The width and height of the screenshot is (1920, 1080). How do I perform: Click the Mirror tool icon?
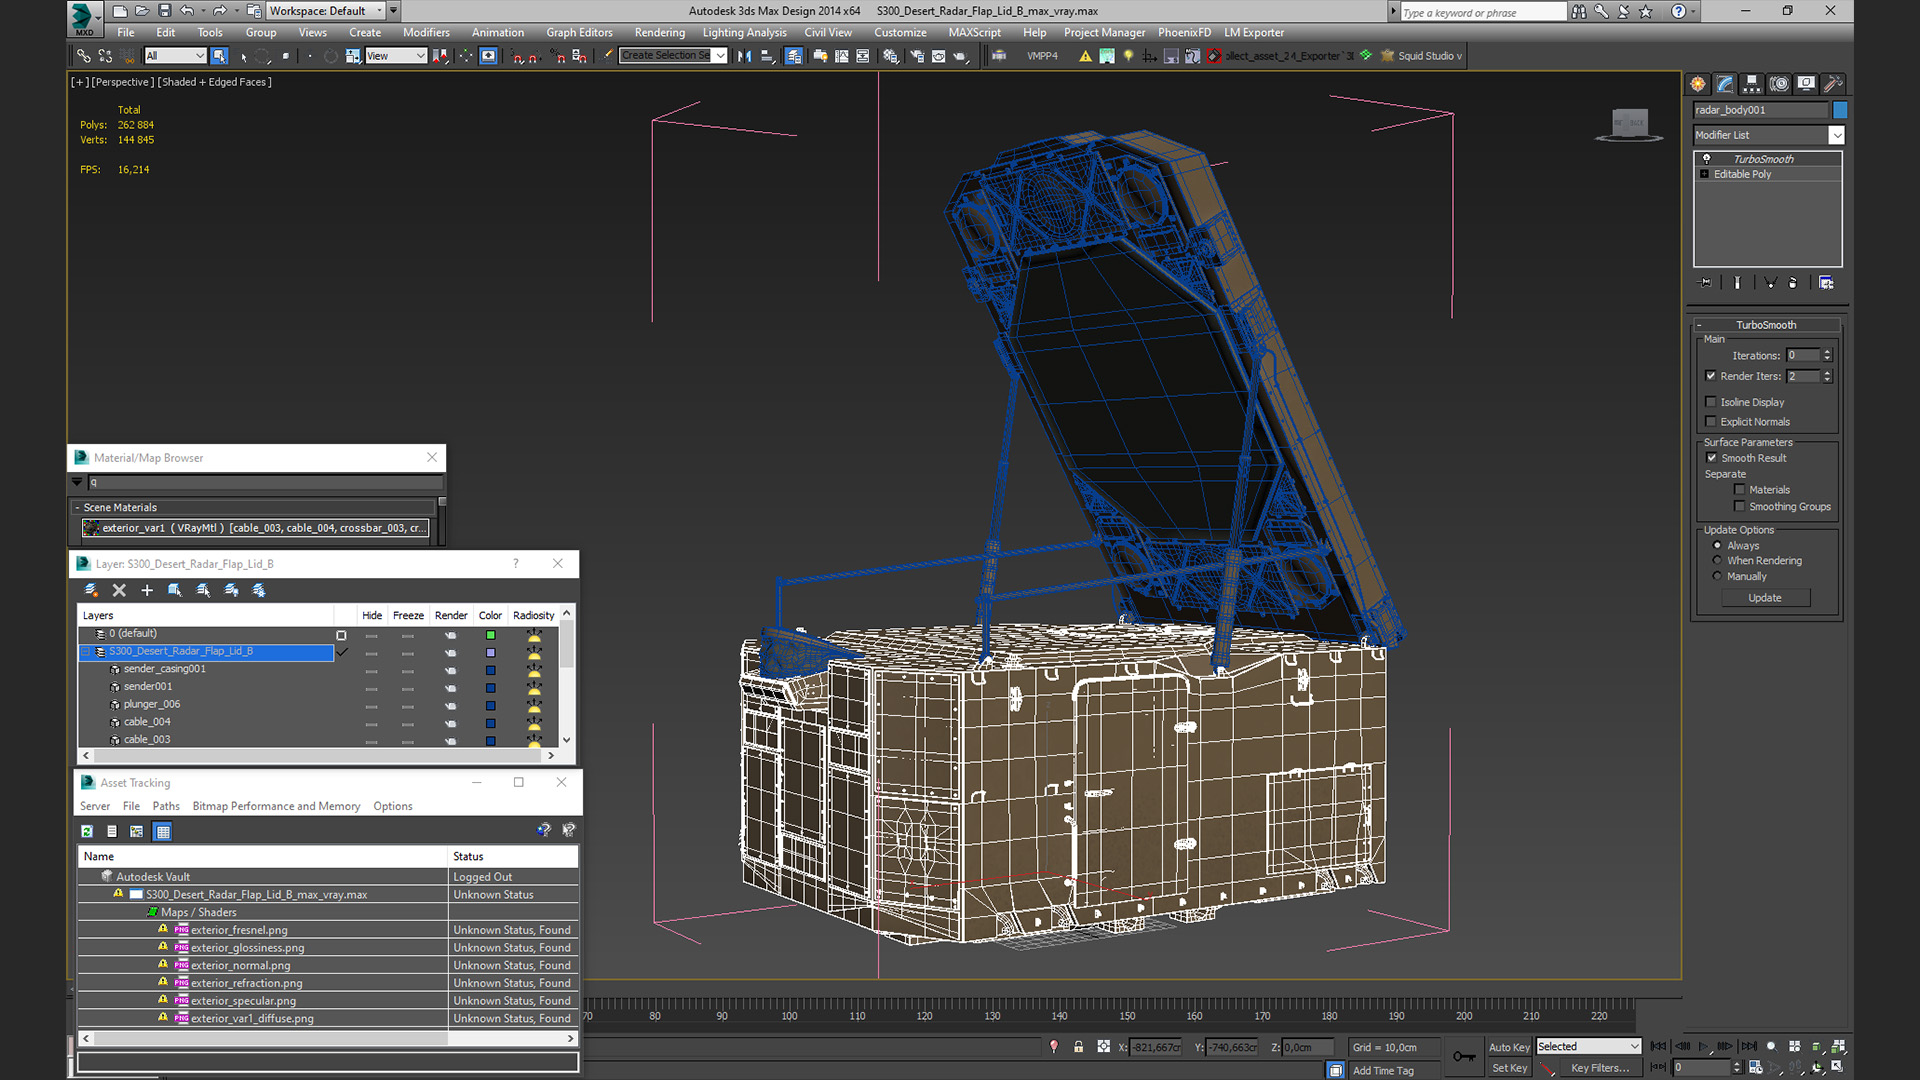744,56
